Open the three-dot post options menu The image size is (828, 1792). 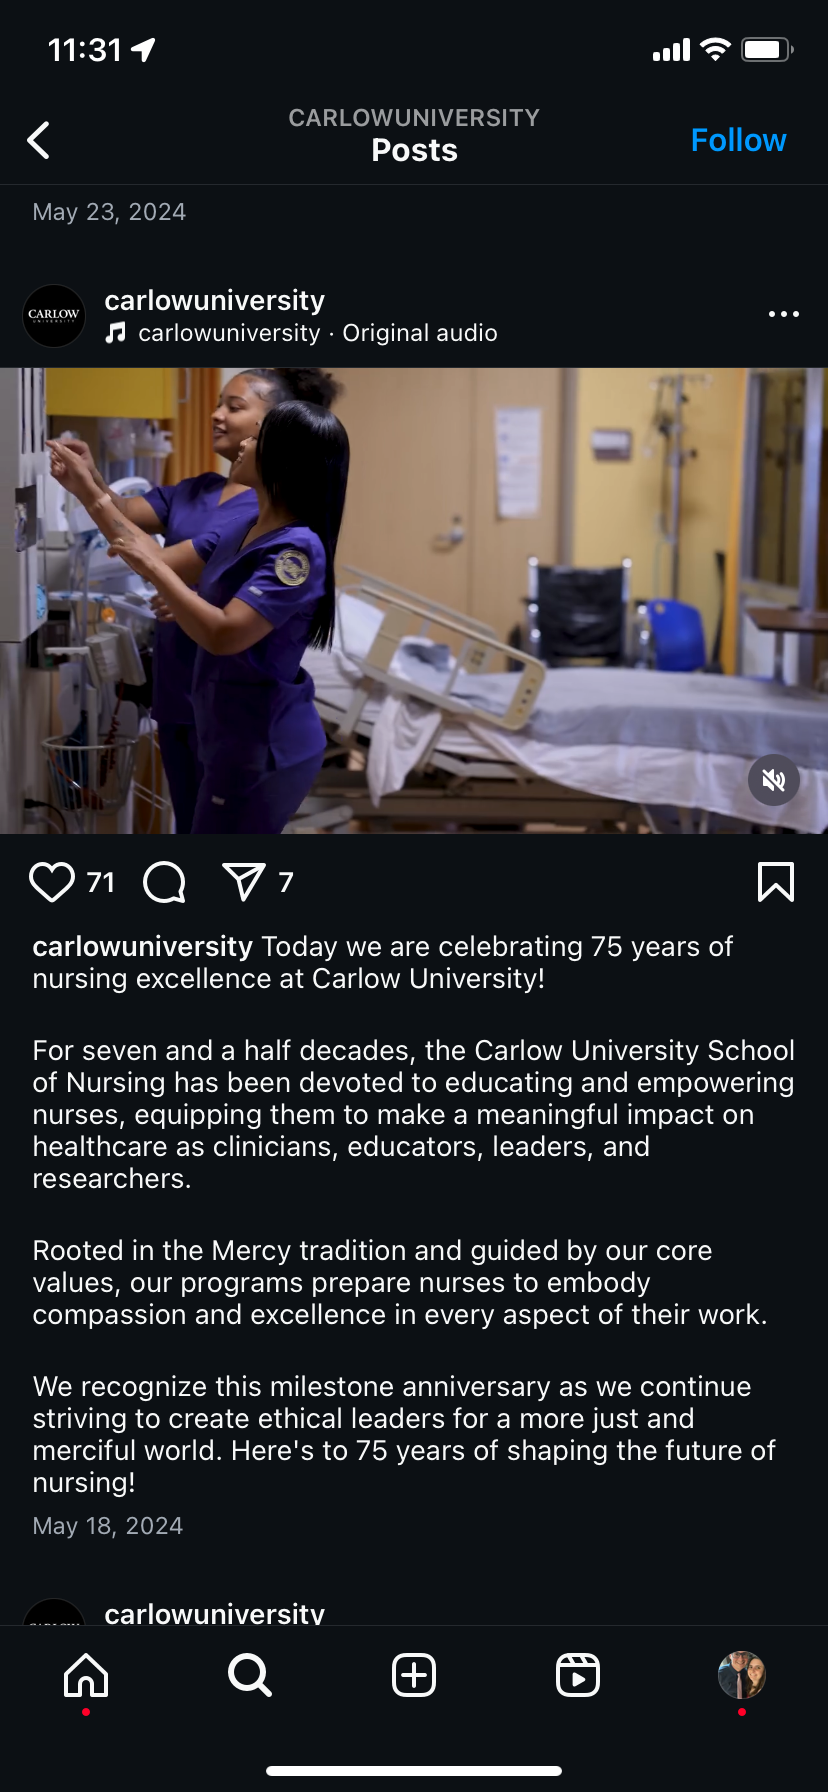(783, 314)
